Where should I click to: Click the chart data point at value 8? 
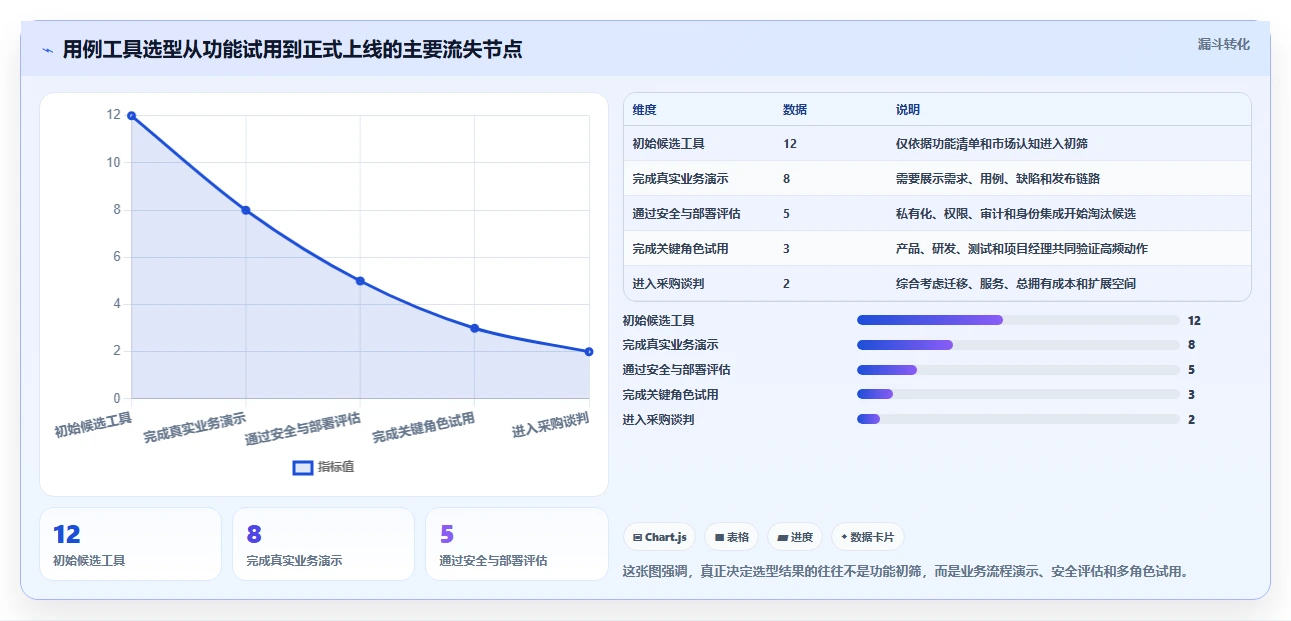246,210
